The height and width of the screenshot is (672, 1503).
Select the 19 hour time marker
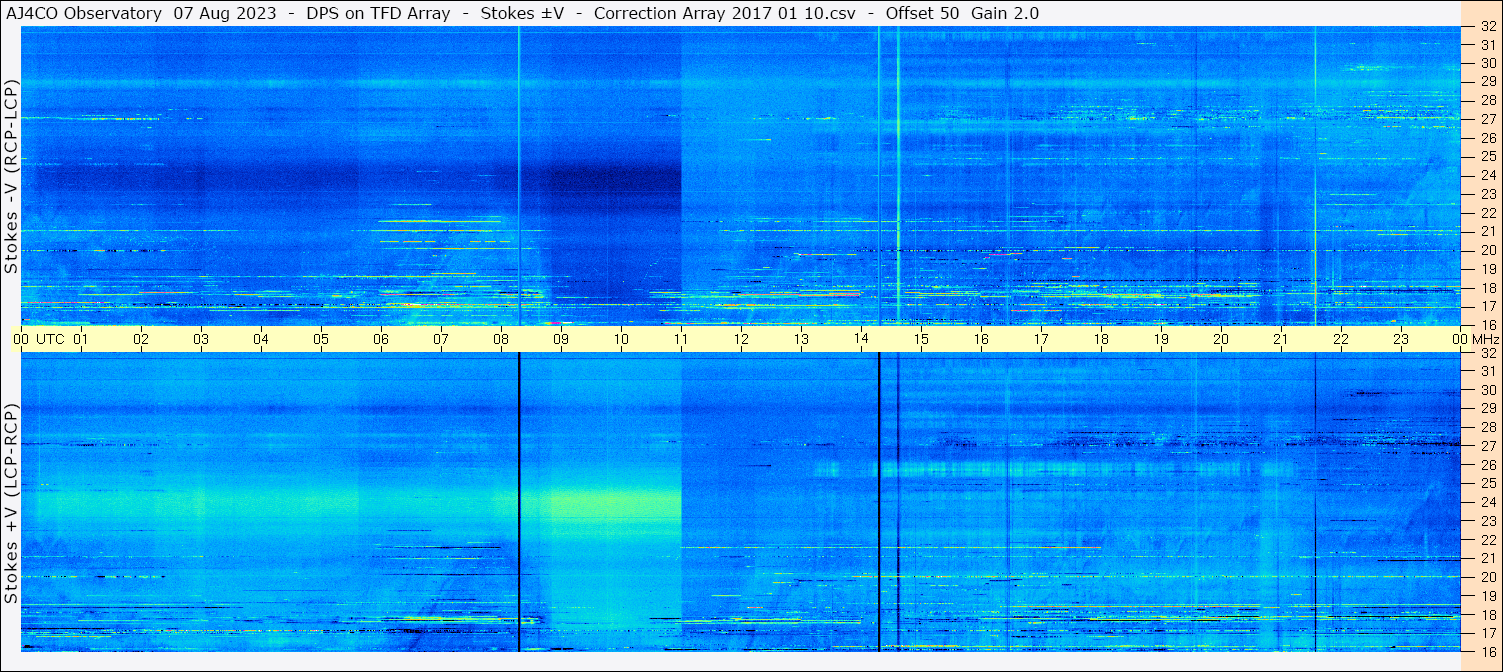pyautogui.click(x=1161, y=339)
